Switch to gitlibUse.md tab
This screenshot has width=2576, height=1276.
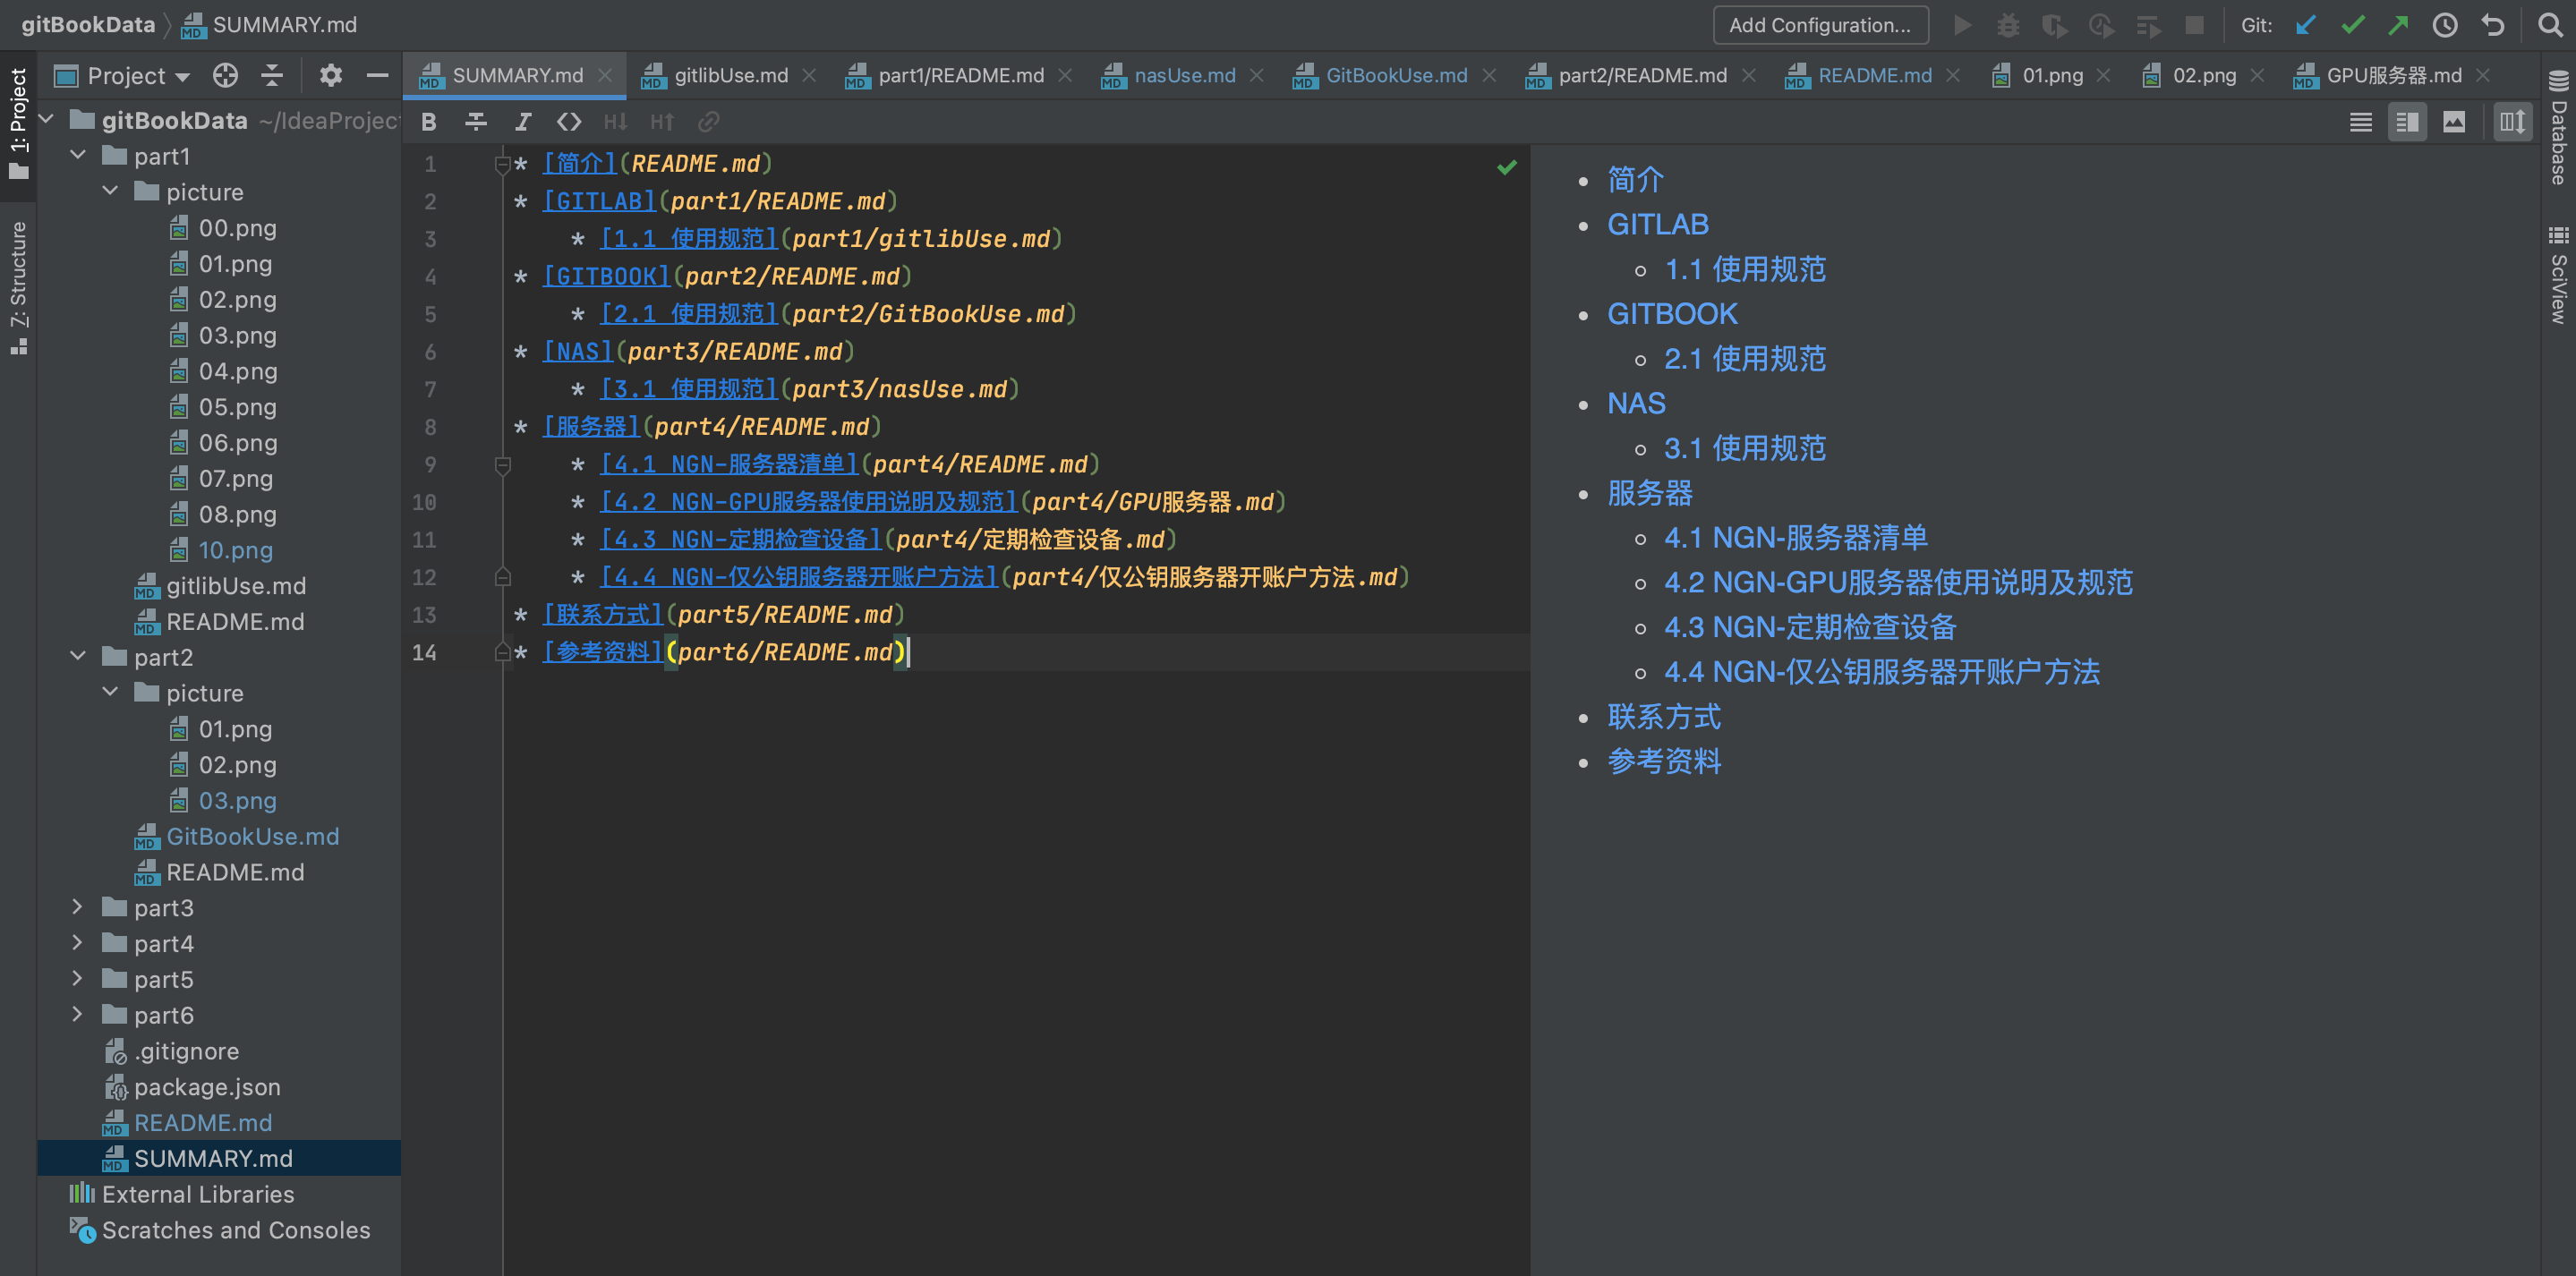pos(730,75)
